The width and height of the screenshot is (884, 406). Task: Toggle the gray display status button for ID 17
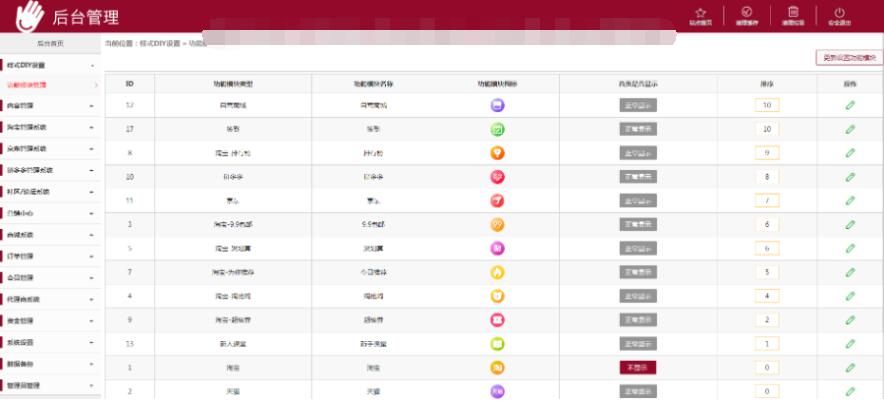(x=637, y=129)
